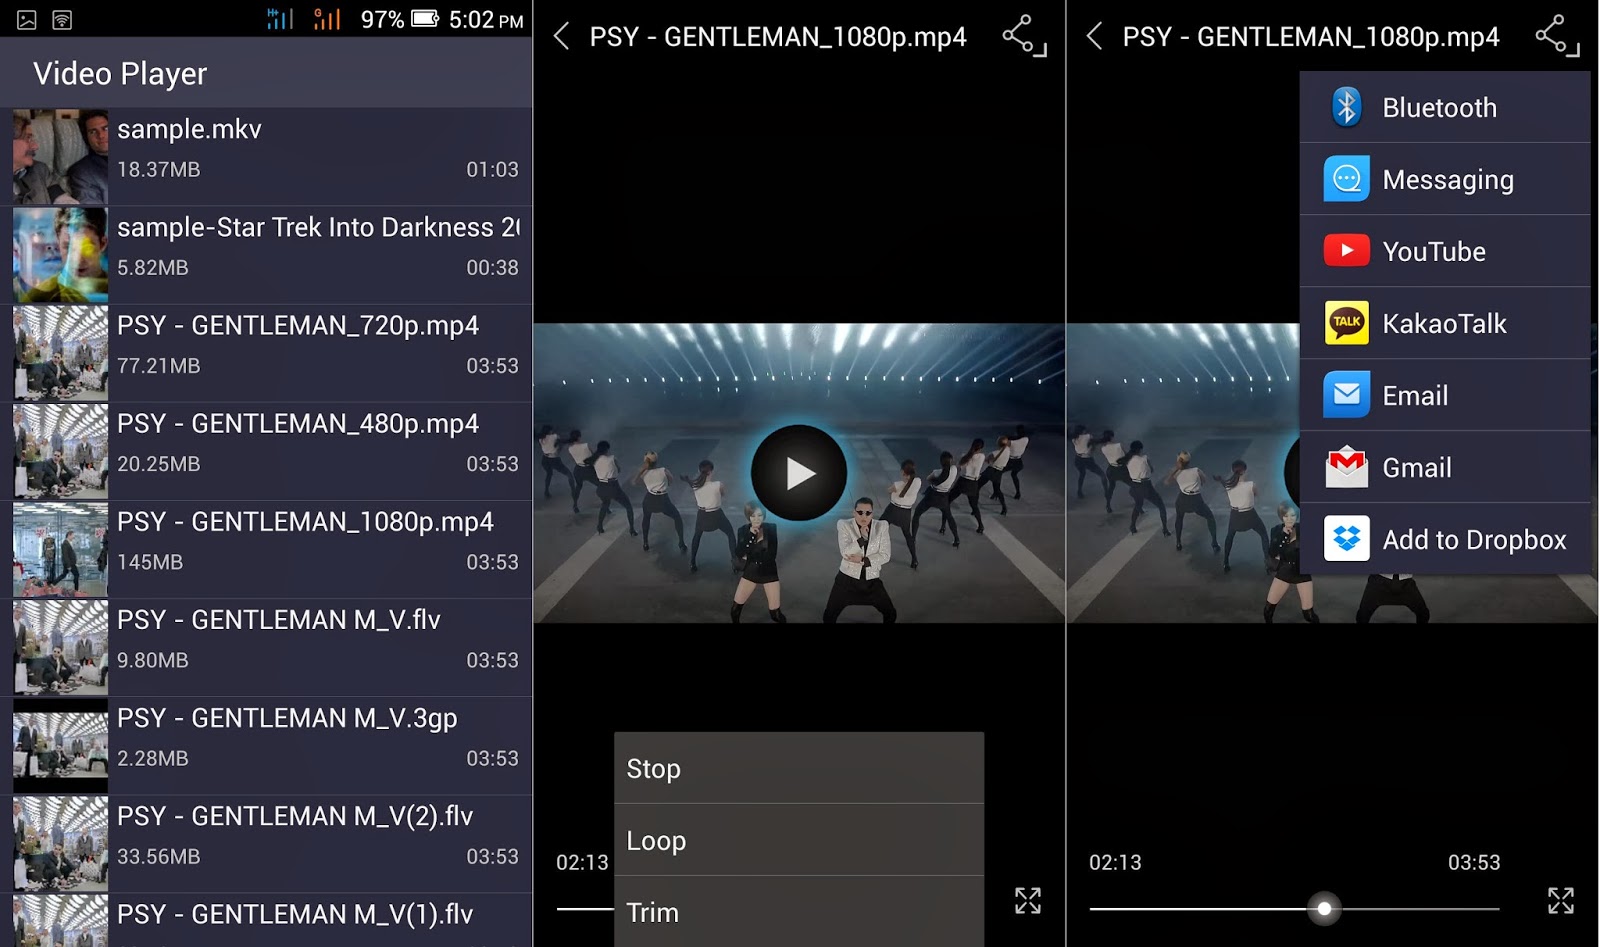Click the Video Player header title
The image size is (1600, 947).
pyautogui.click(x=120, y=73)
